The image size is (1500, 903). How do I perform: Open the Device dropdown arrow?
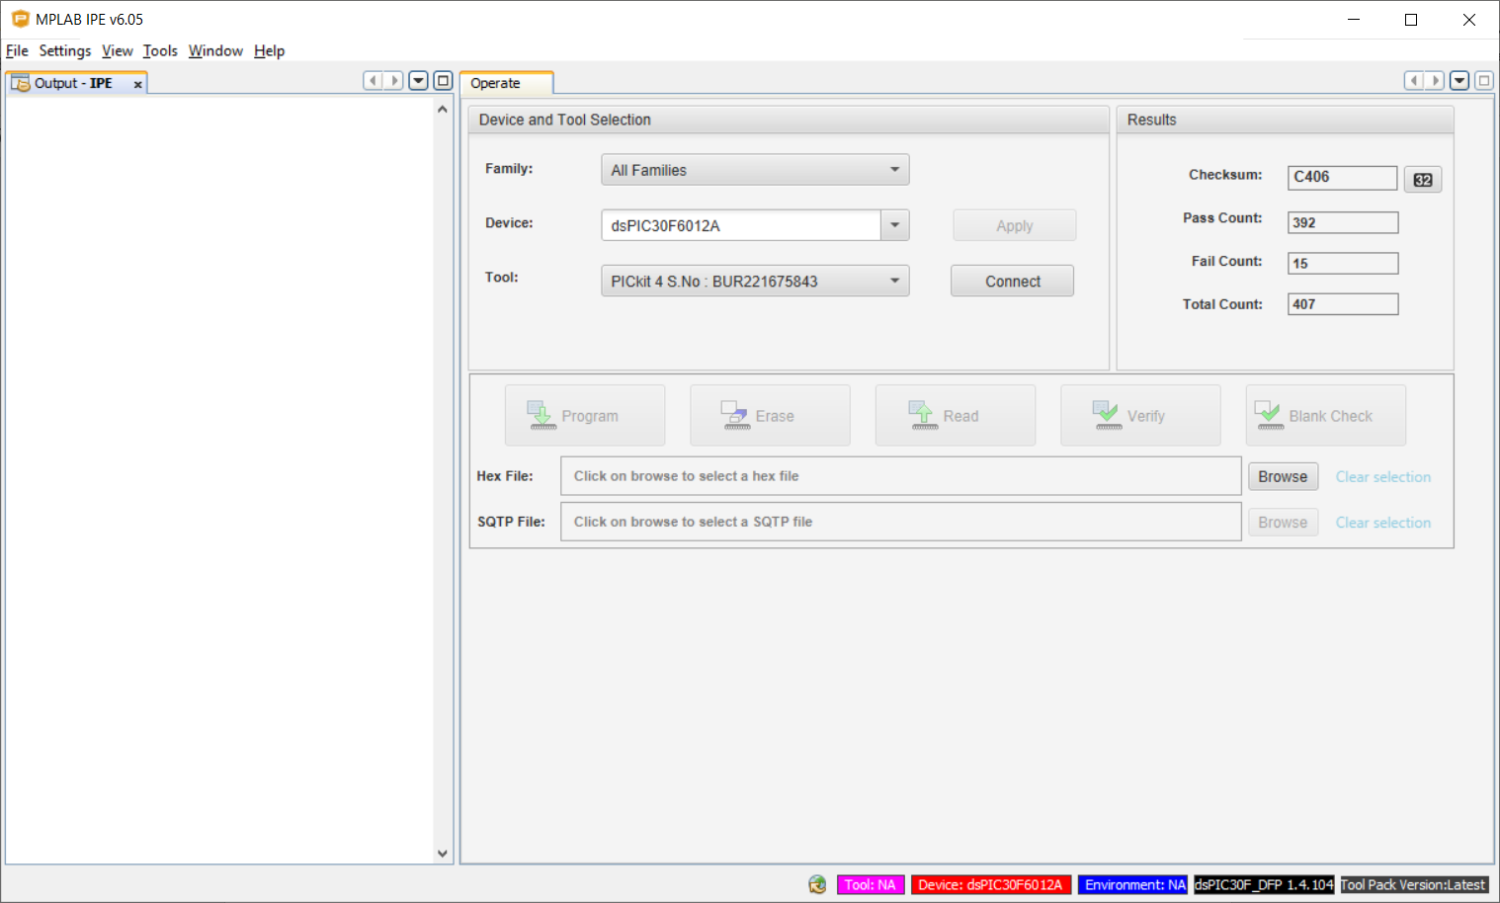[895, 225]
